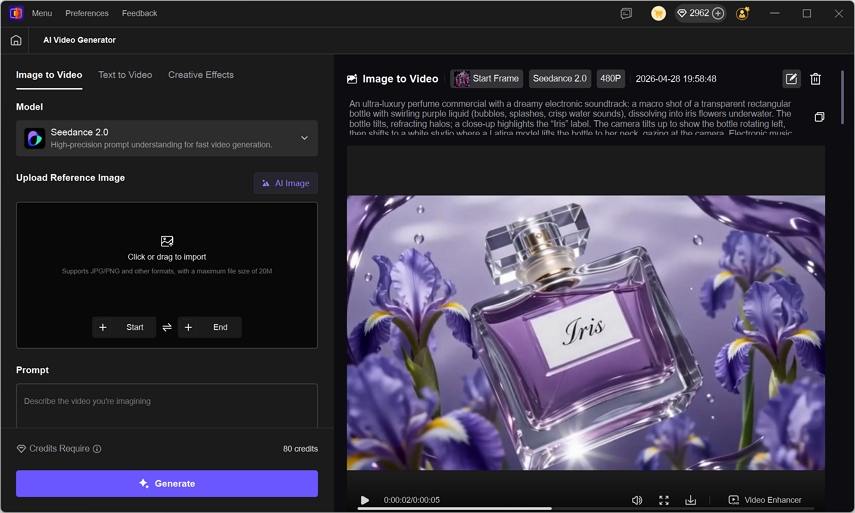Click the 2962 credits balance
The width and height of the screenshot is (855, 513).
click(699, 13)
